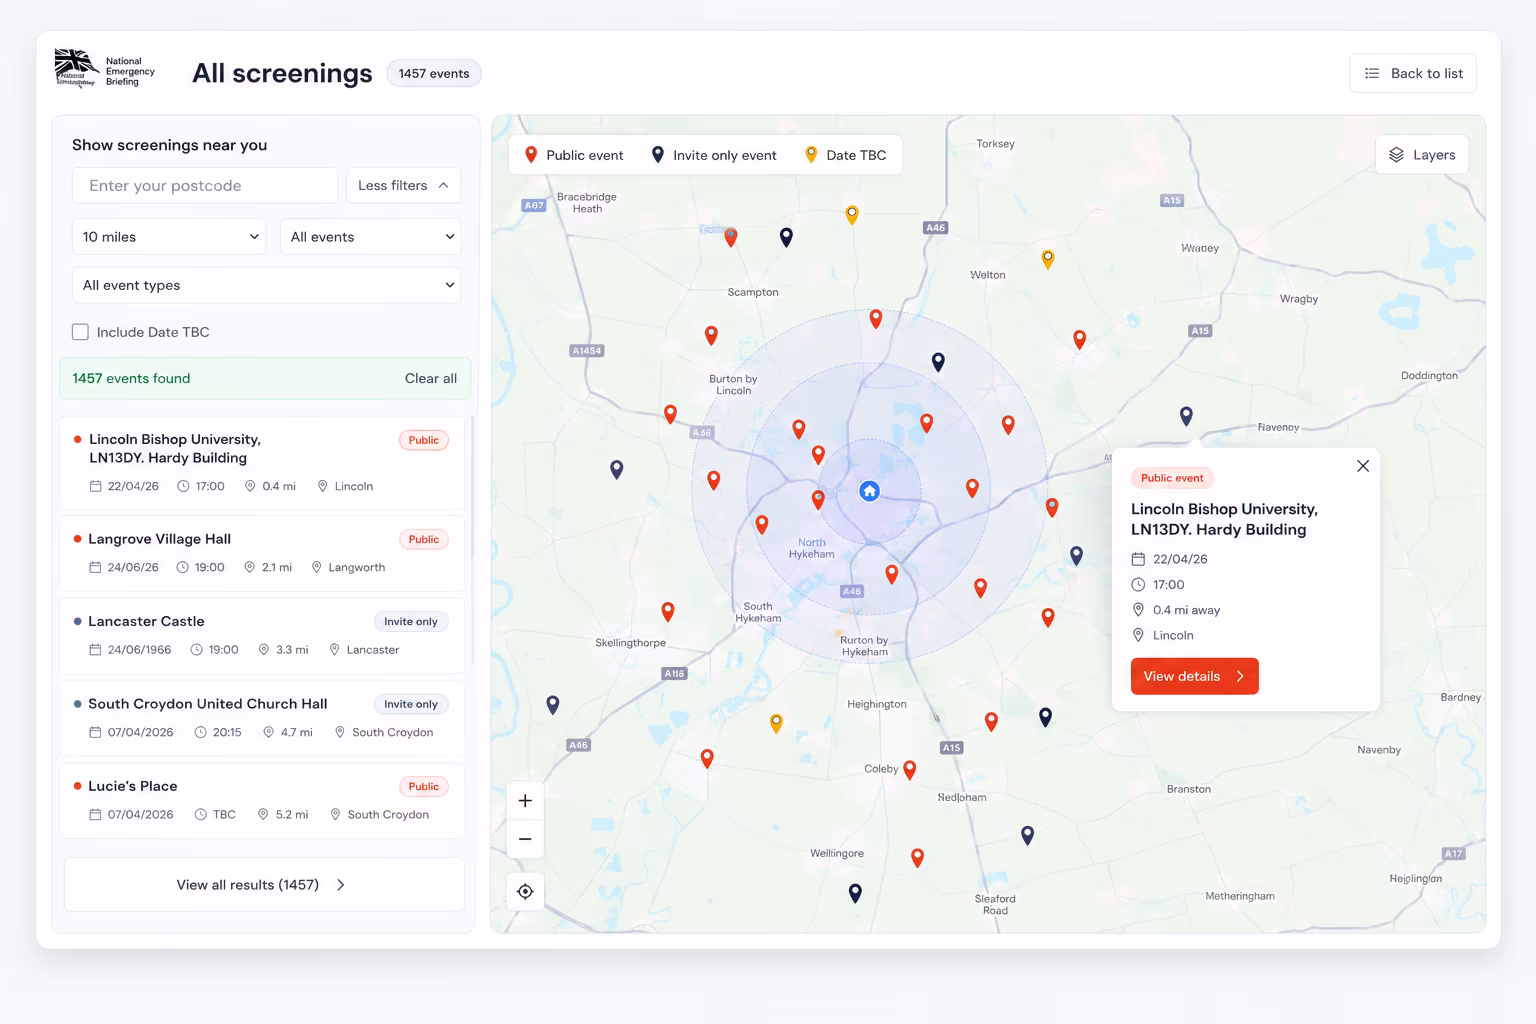Click the yellow pin west of Heighington
The height and width of the screenshot is (1024, 1536).
click(776, 723)
